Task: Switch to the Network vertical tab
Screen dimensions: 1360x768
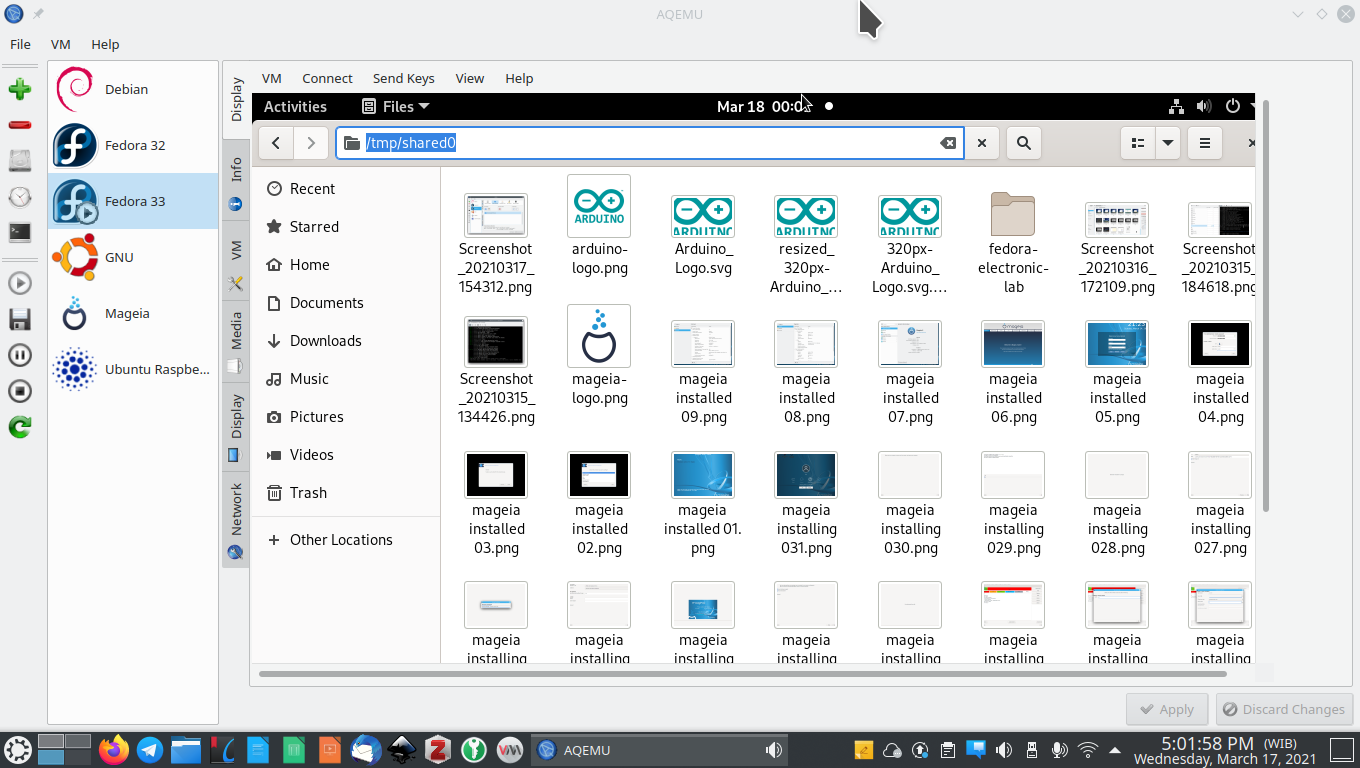Action: pyautogui.click(x=236, y=518)
